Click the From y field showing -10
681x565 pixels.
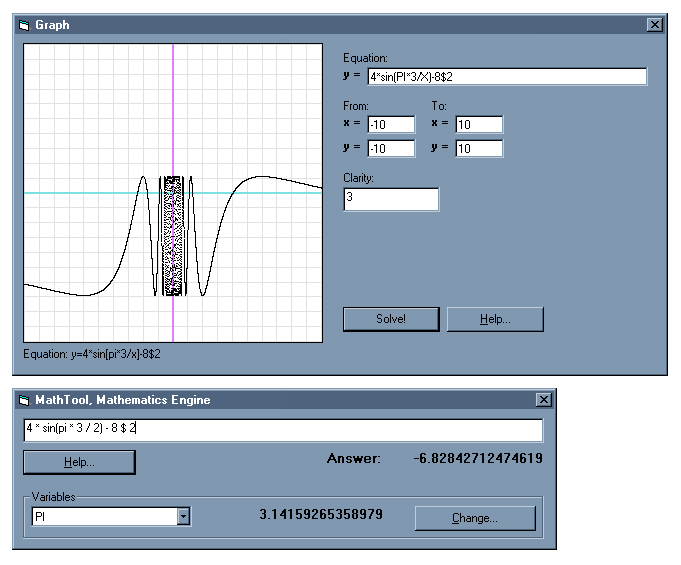point(391,149)
